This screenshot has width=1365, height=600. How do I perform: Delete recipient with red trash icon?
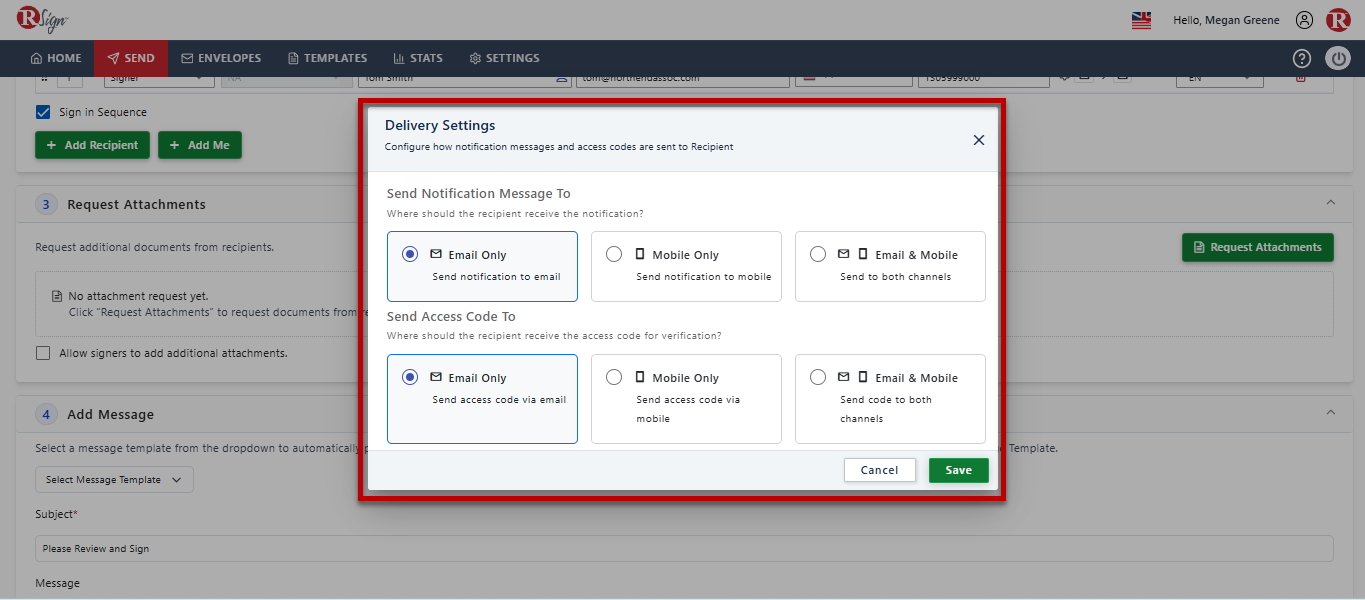(x=1301, y=77)
